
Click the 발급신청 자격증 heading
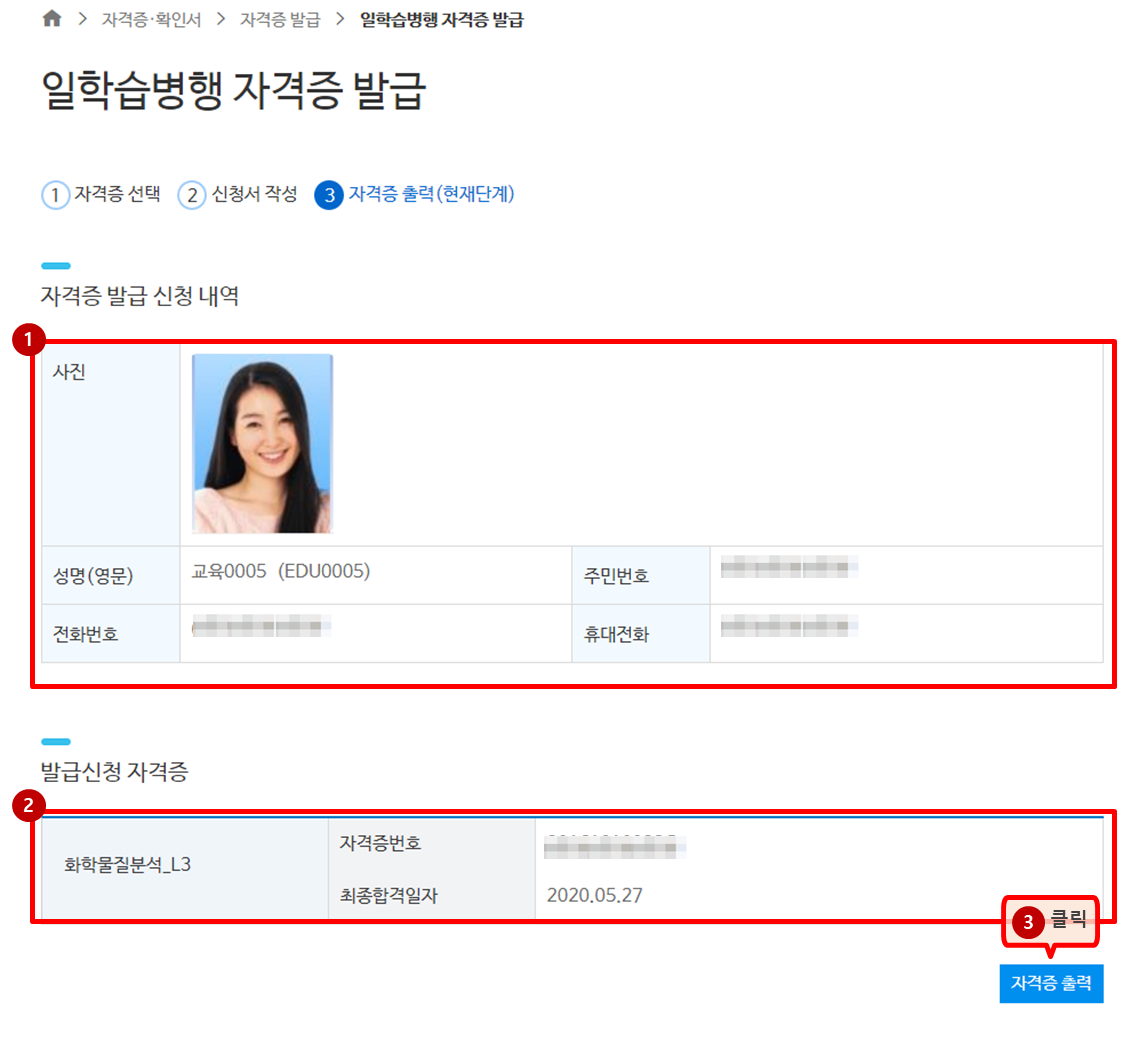pos(115,772)
